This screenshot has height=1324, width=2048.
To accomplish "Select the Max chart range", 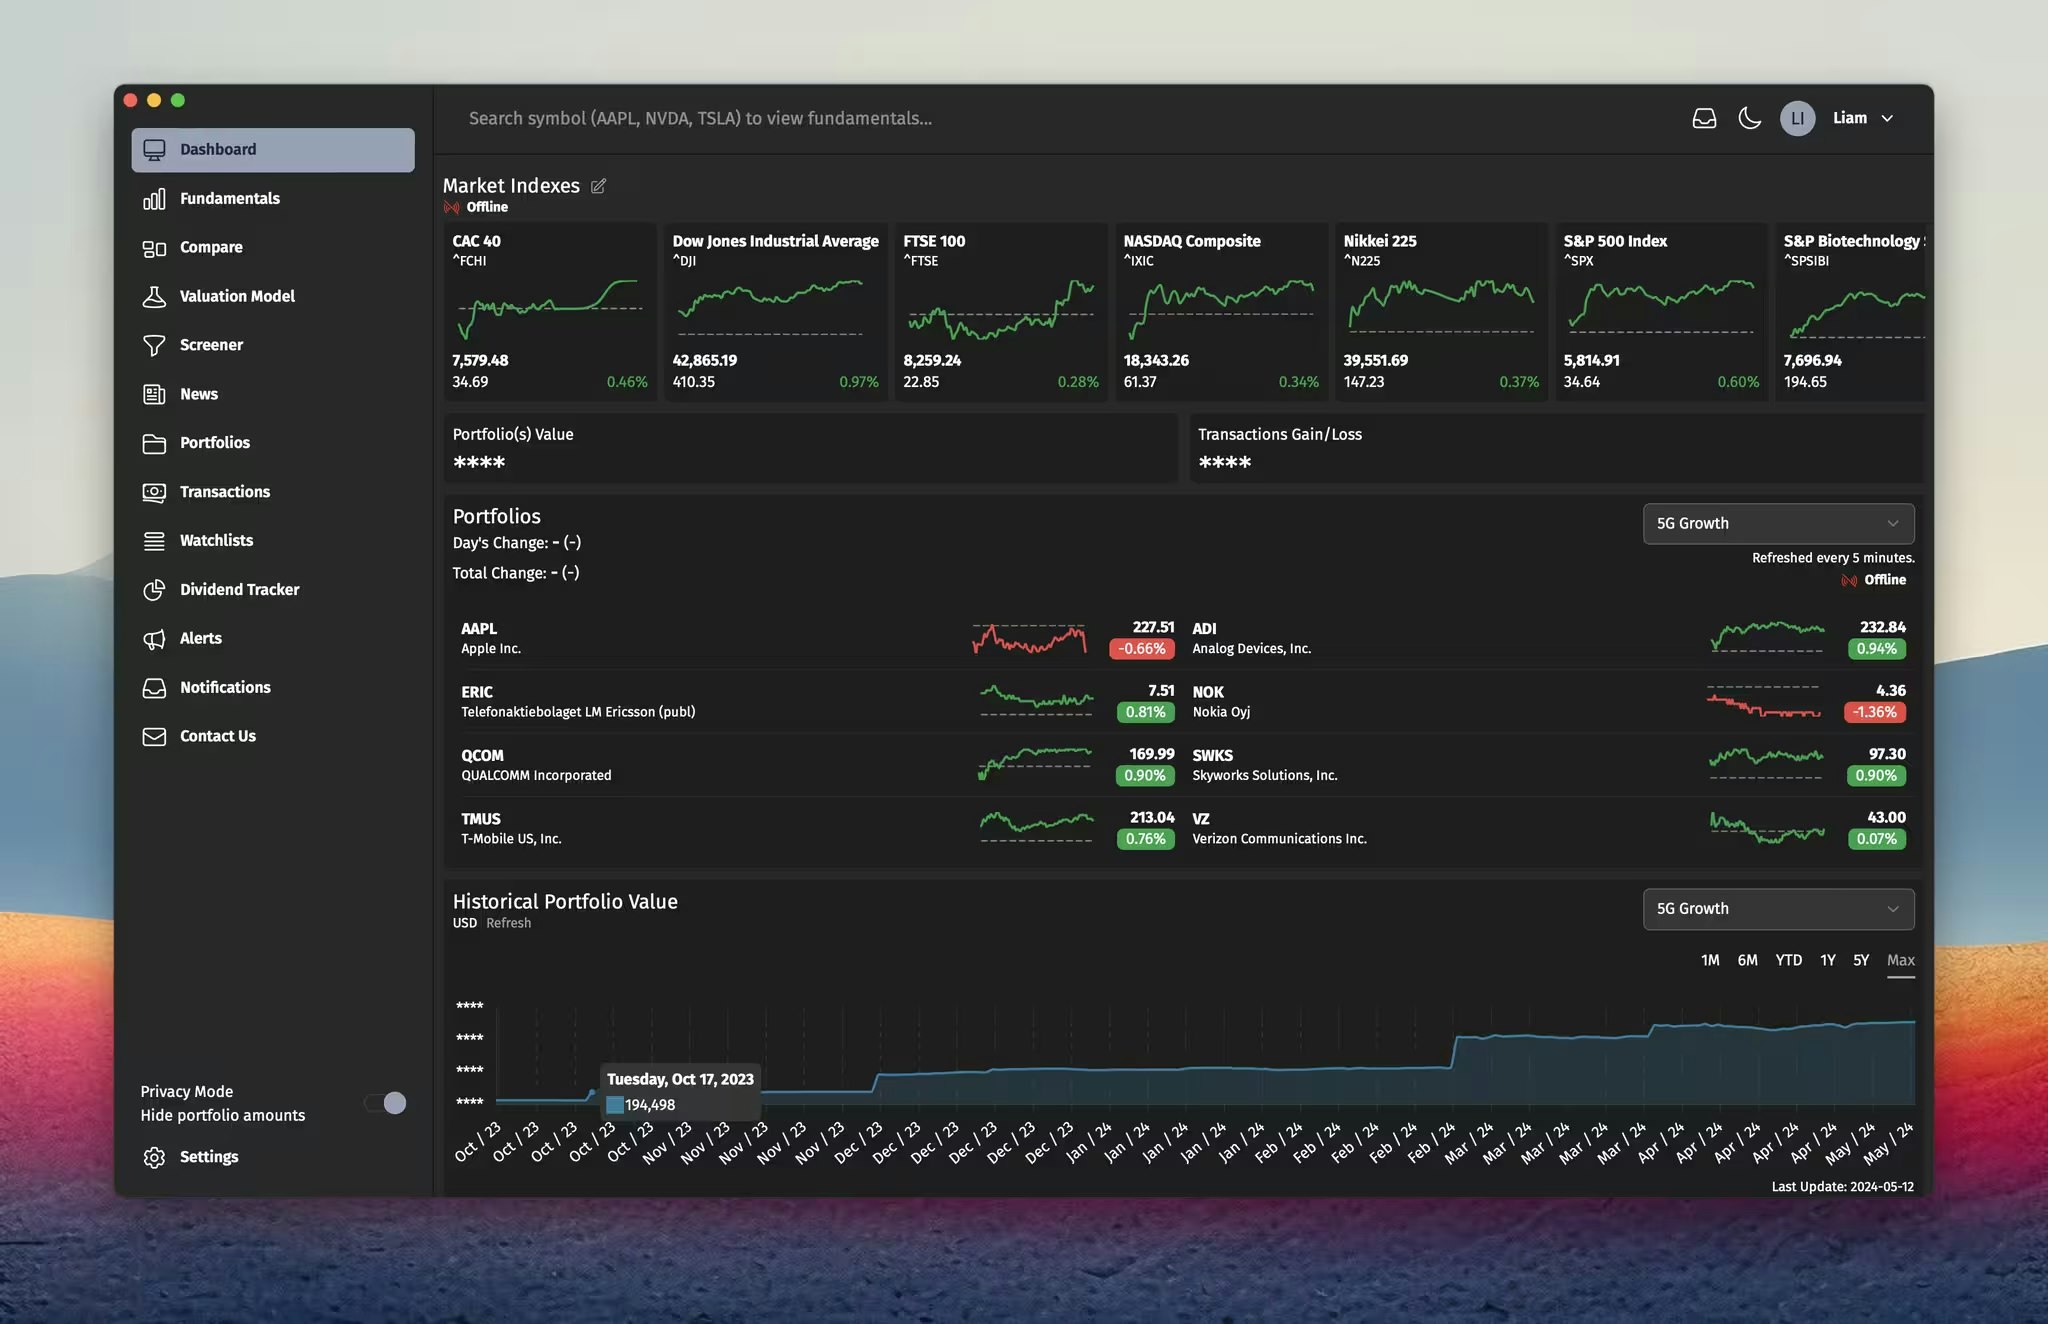I will point(1900,960).
